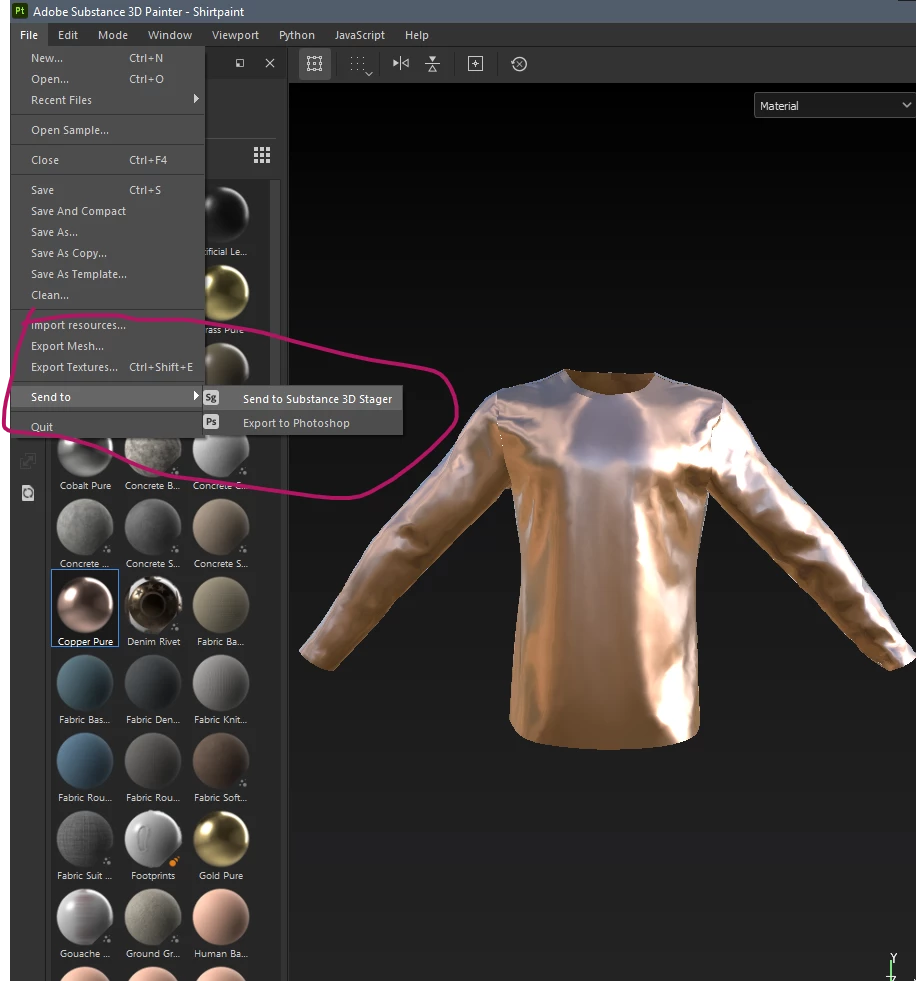The width and height of the screenshot is (916, 981).
Task: Open the JavaScript menu
Action: (359, 35)
